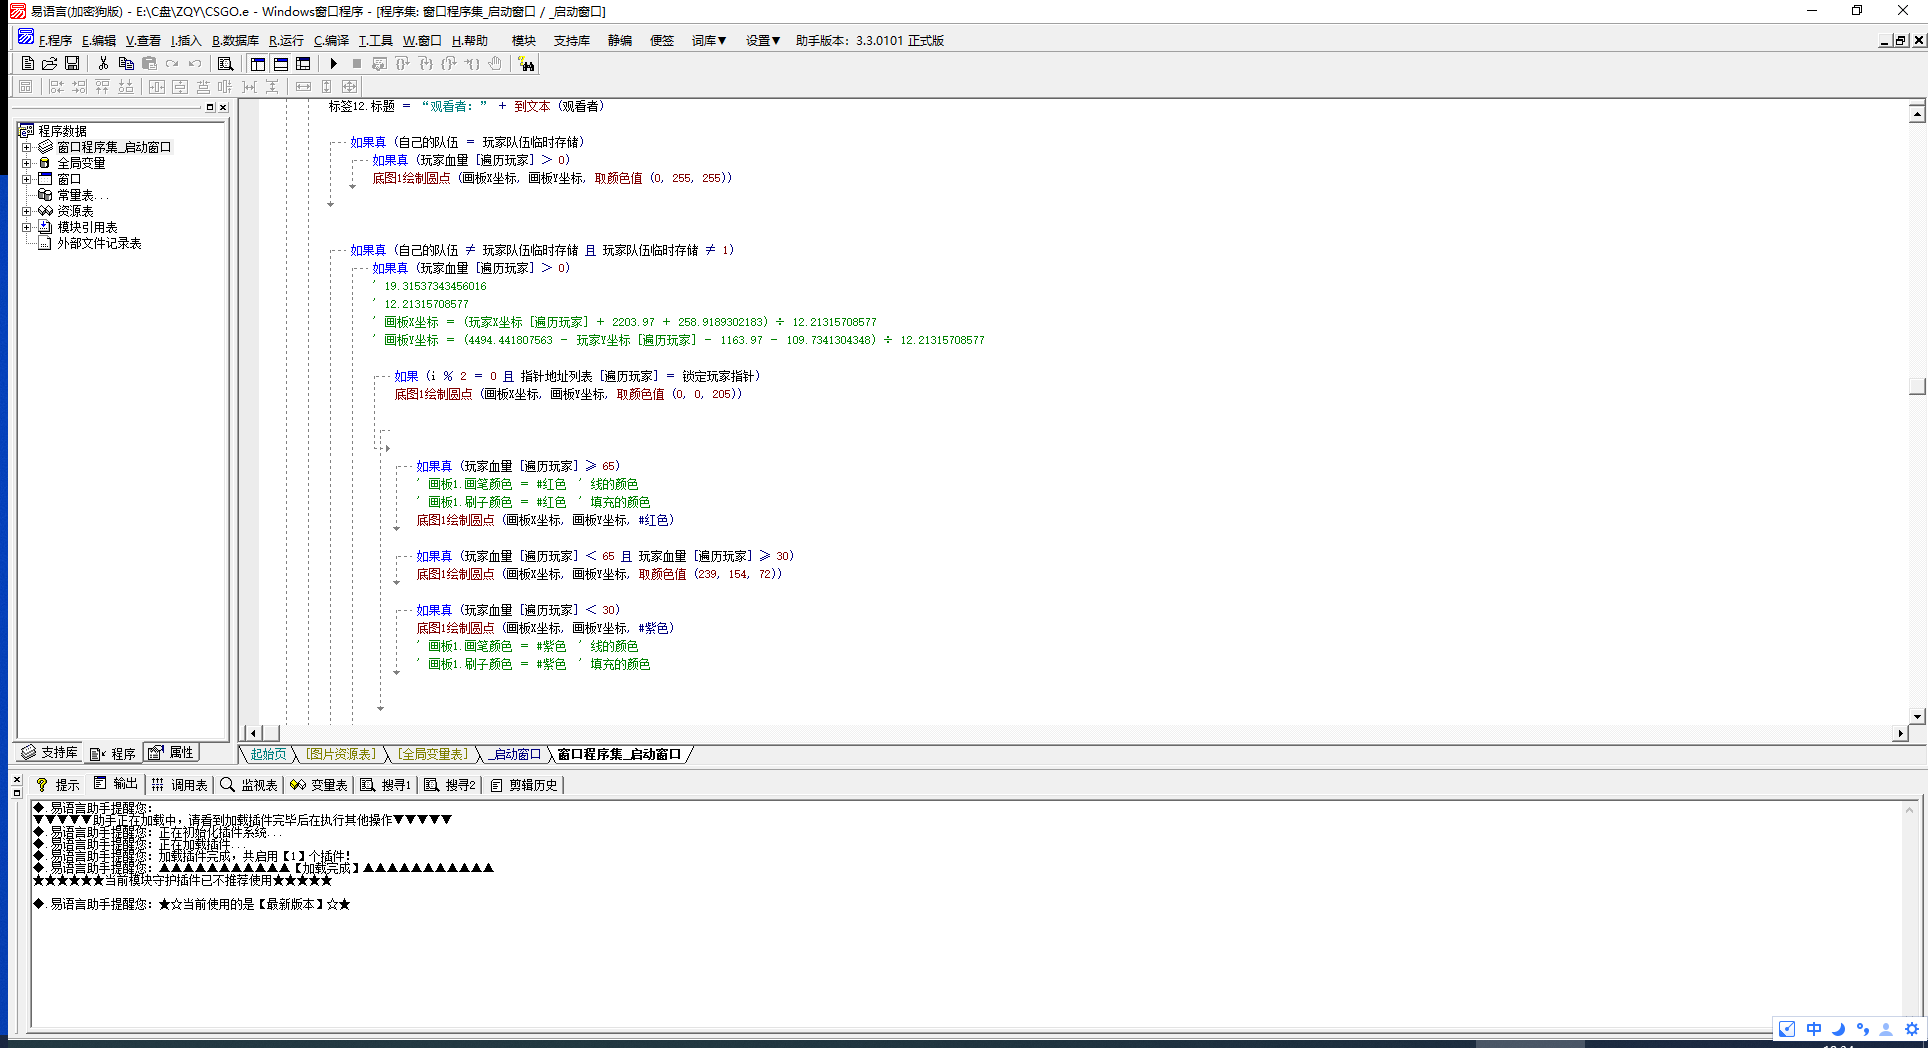Open the E.编辑 menu
Image resolution: width=1928 pixels, height=1048 pixels.
[98, 40]
